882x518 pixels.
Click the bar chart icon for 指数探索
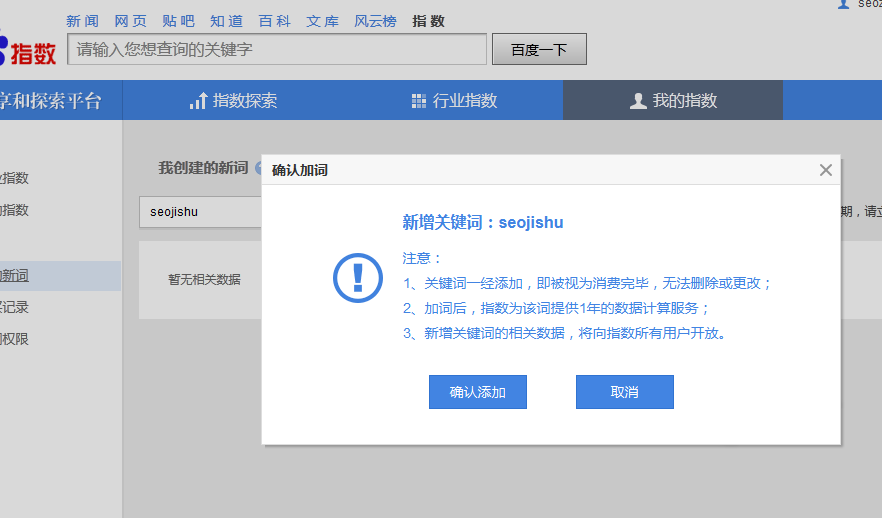click(x=197, y=101)
